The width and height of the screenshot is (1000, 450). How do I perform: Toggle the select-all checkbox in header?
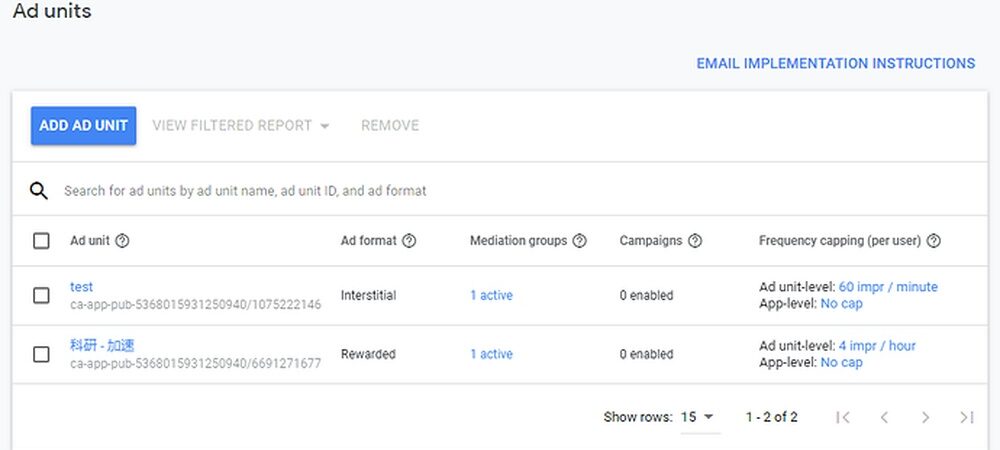(x=41, y=241)
